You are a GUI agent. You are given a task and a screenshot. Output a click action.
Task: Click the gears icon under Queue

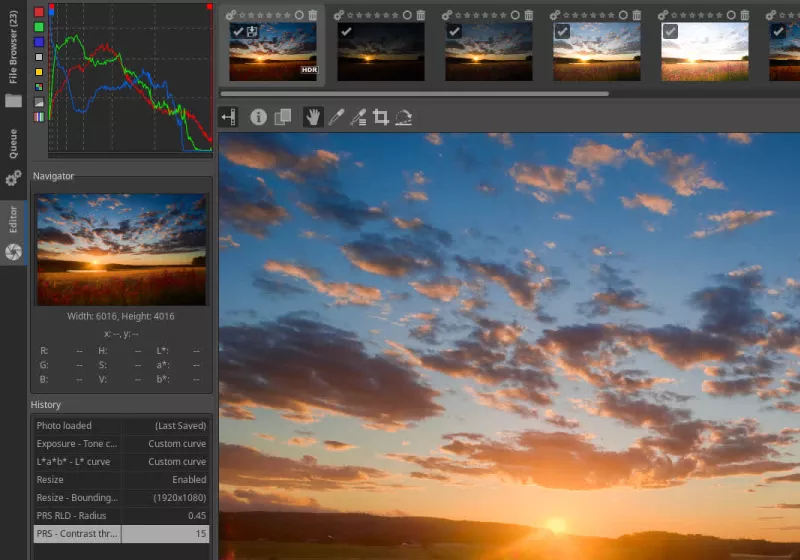click(13, 178)
